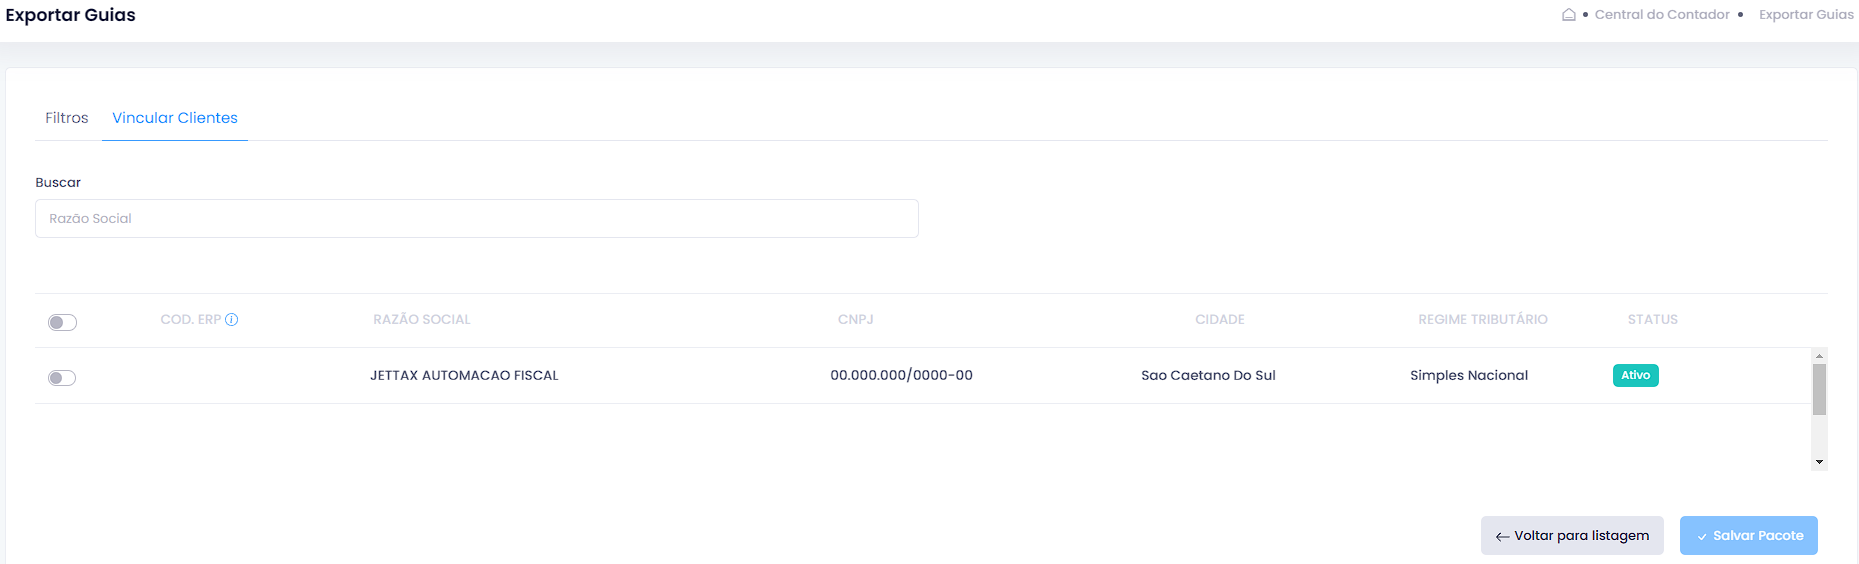Image resolution: width=1859 pixels, height=564 pixels.
Task: Click COD. ERP column header text
Action: [191, 320]
